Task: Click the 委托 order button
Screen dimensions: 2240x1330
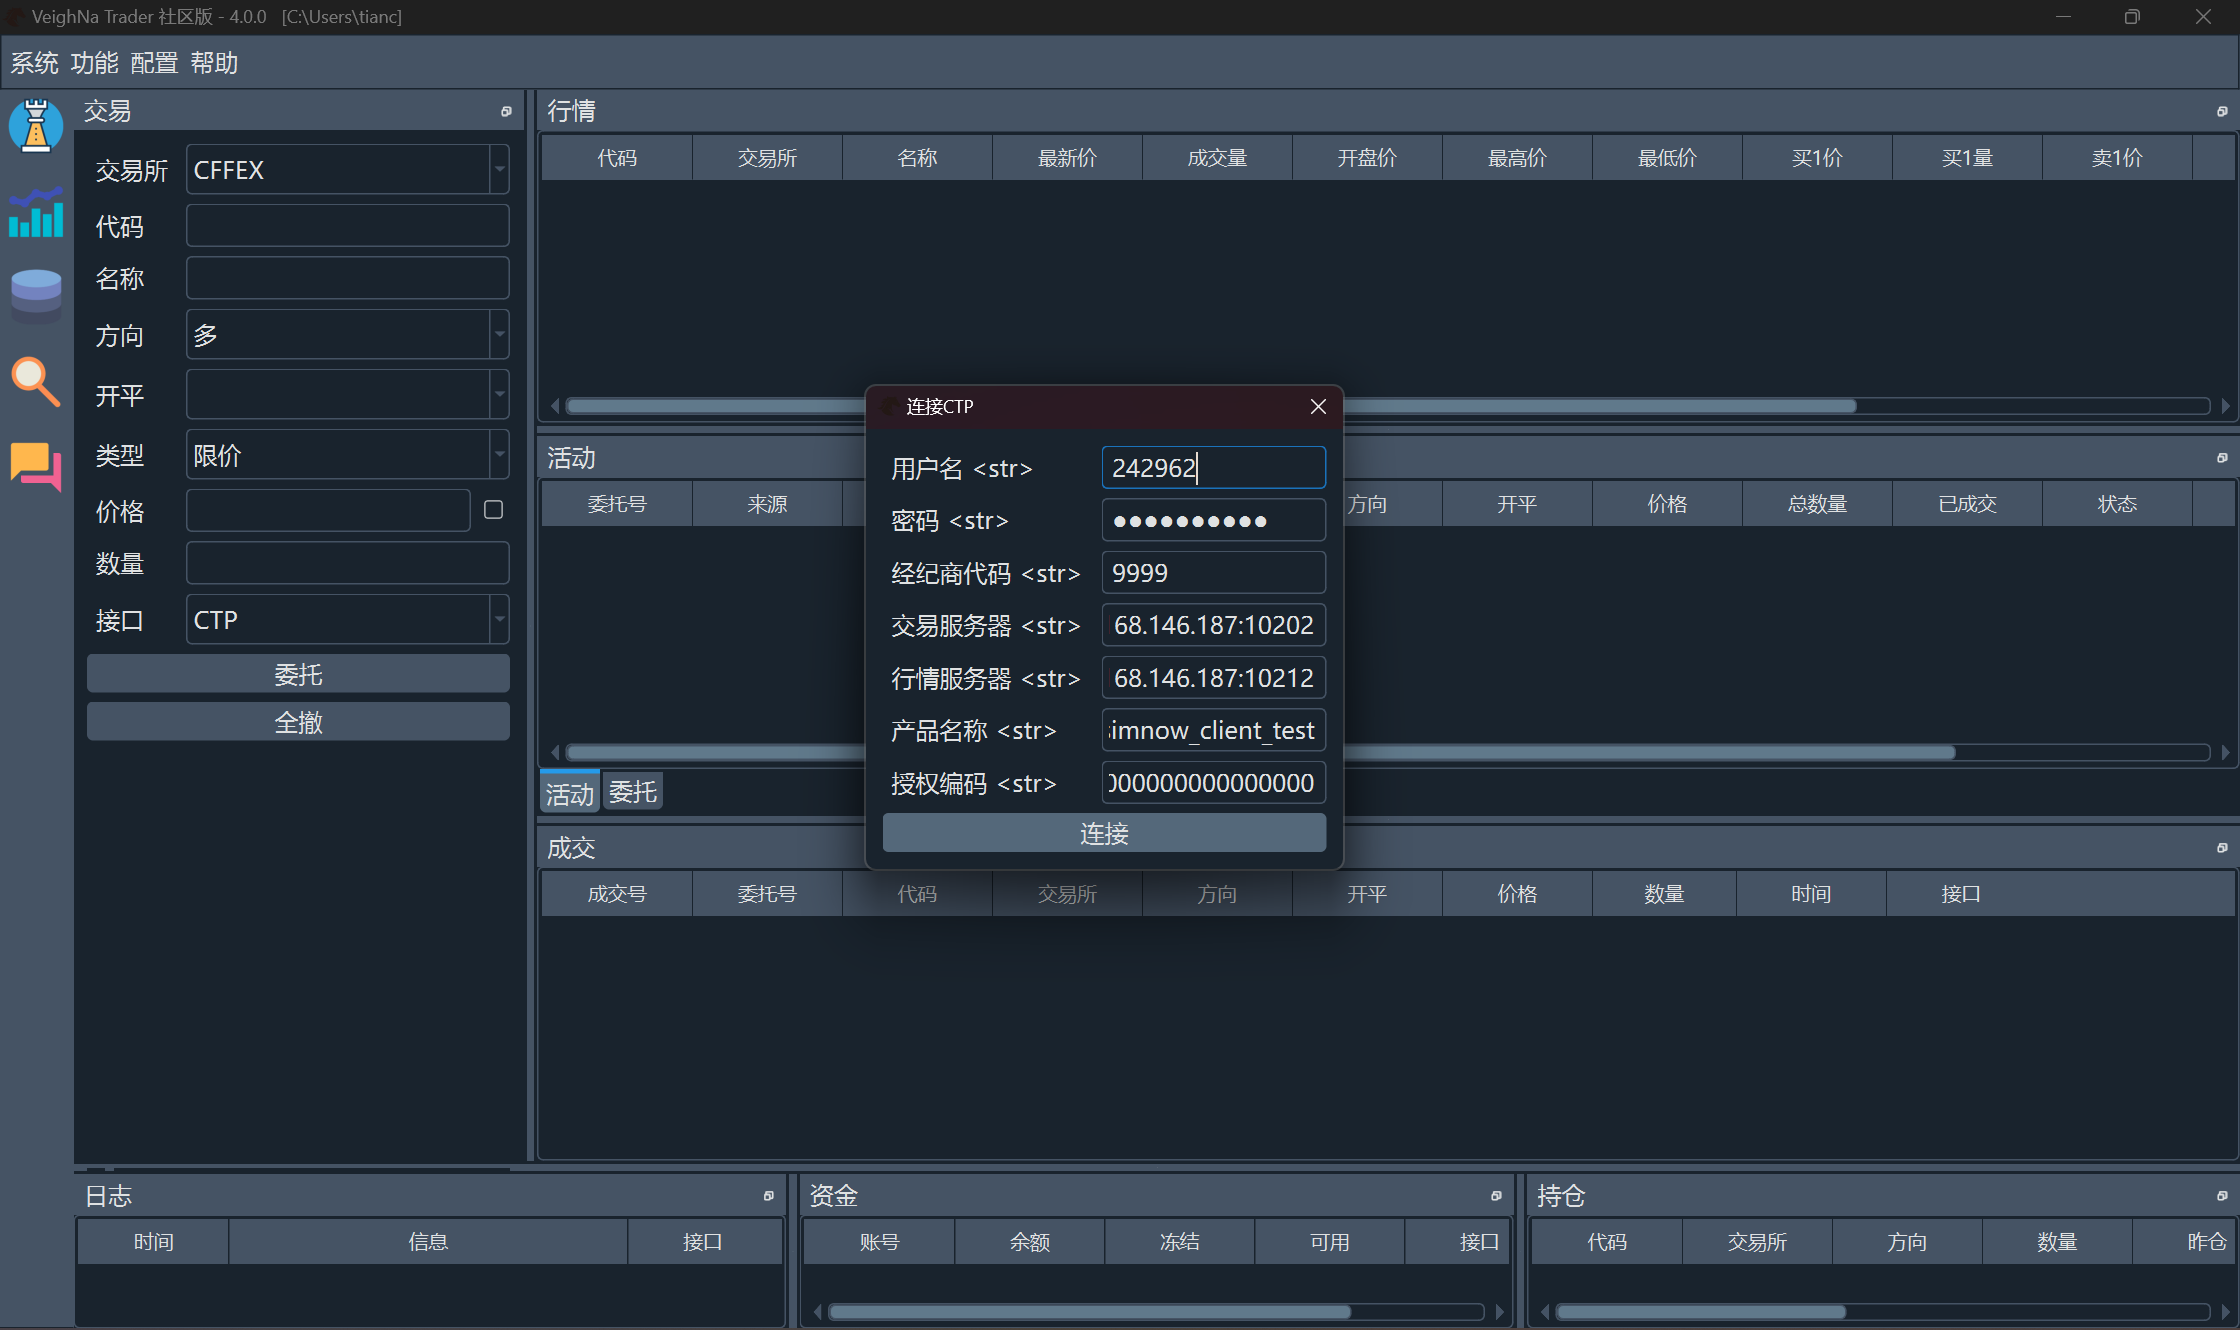Action: 298,674
